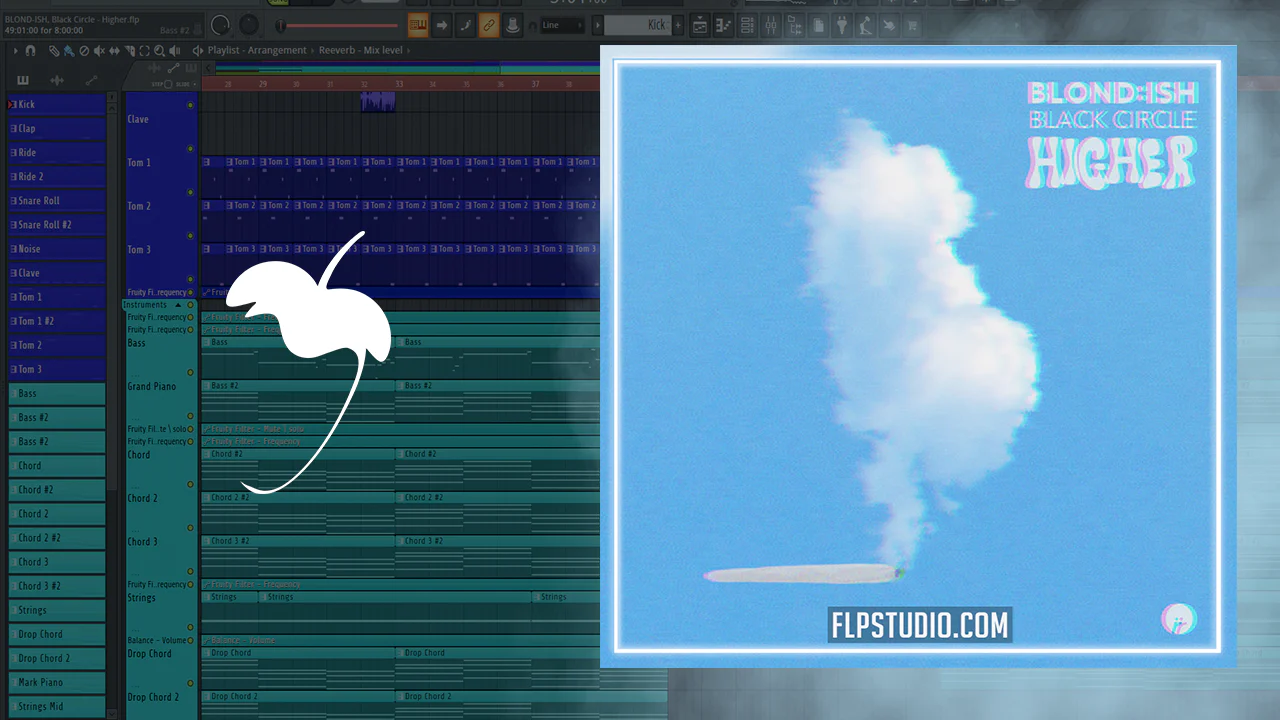Viewport: 1280px width, 720px height.
Task: Open the Line snap dropdown
Action: pos(562,25)
